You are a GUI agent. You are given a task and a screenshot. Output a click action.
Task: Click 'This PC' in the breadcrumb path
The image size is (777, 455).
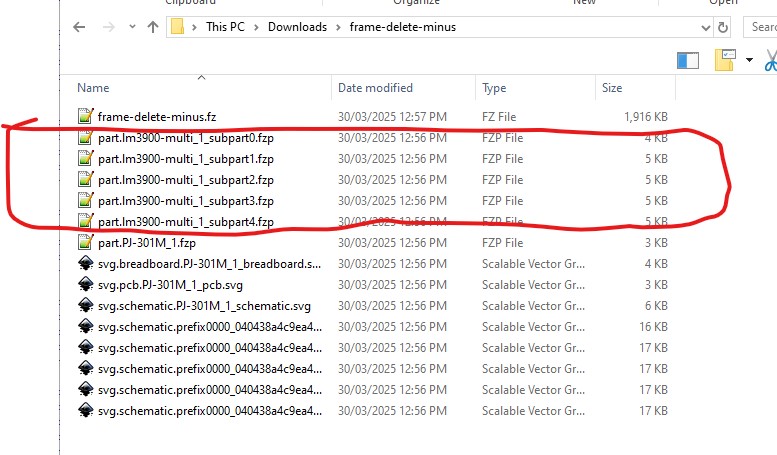pyautogui.click(x=225, y=27)
